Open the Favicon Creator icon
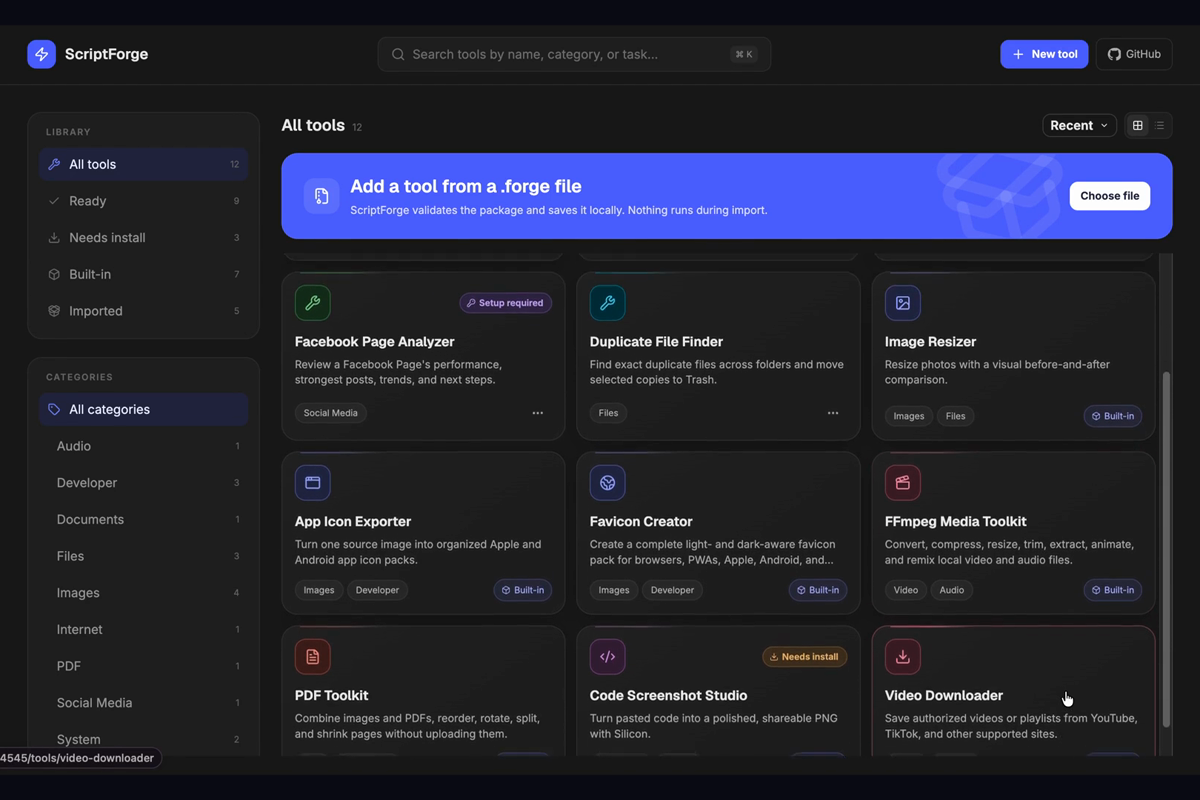 pos(607,483)
